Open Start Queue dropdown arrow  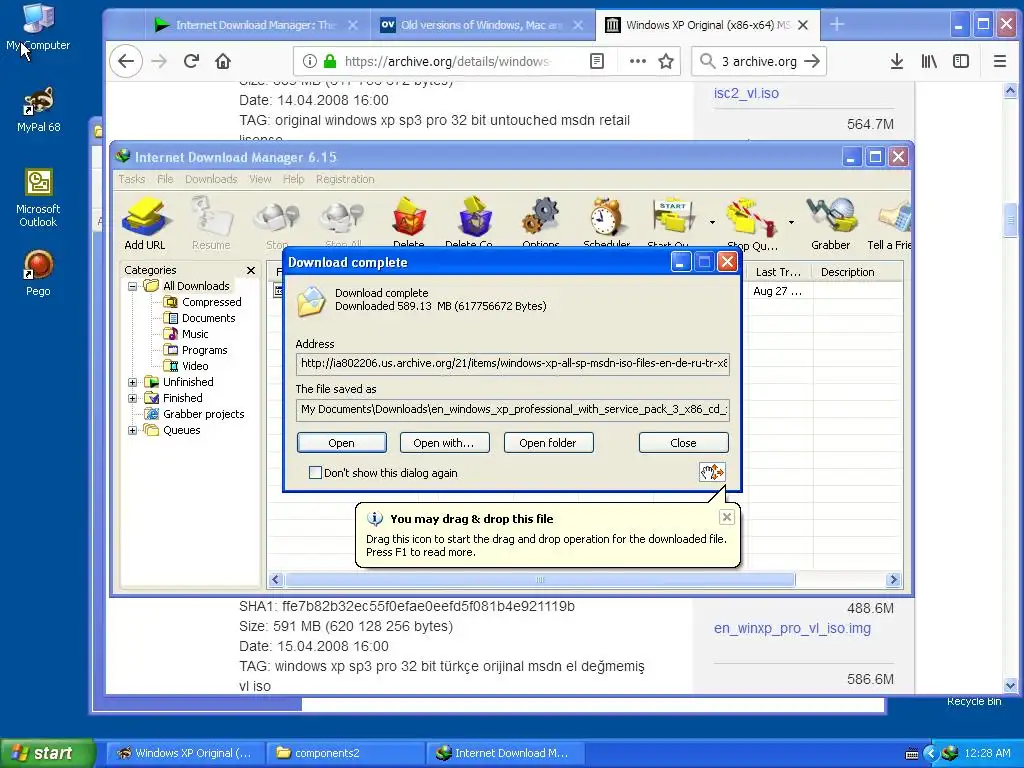[x=712, y=223]
